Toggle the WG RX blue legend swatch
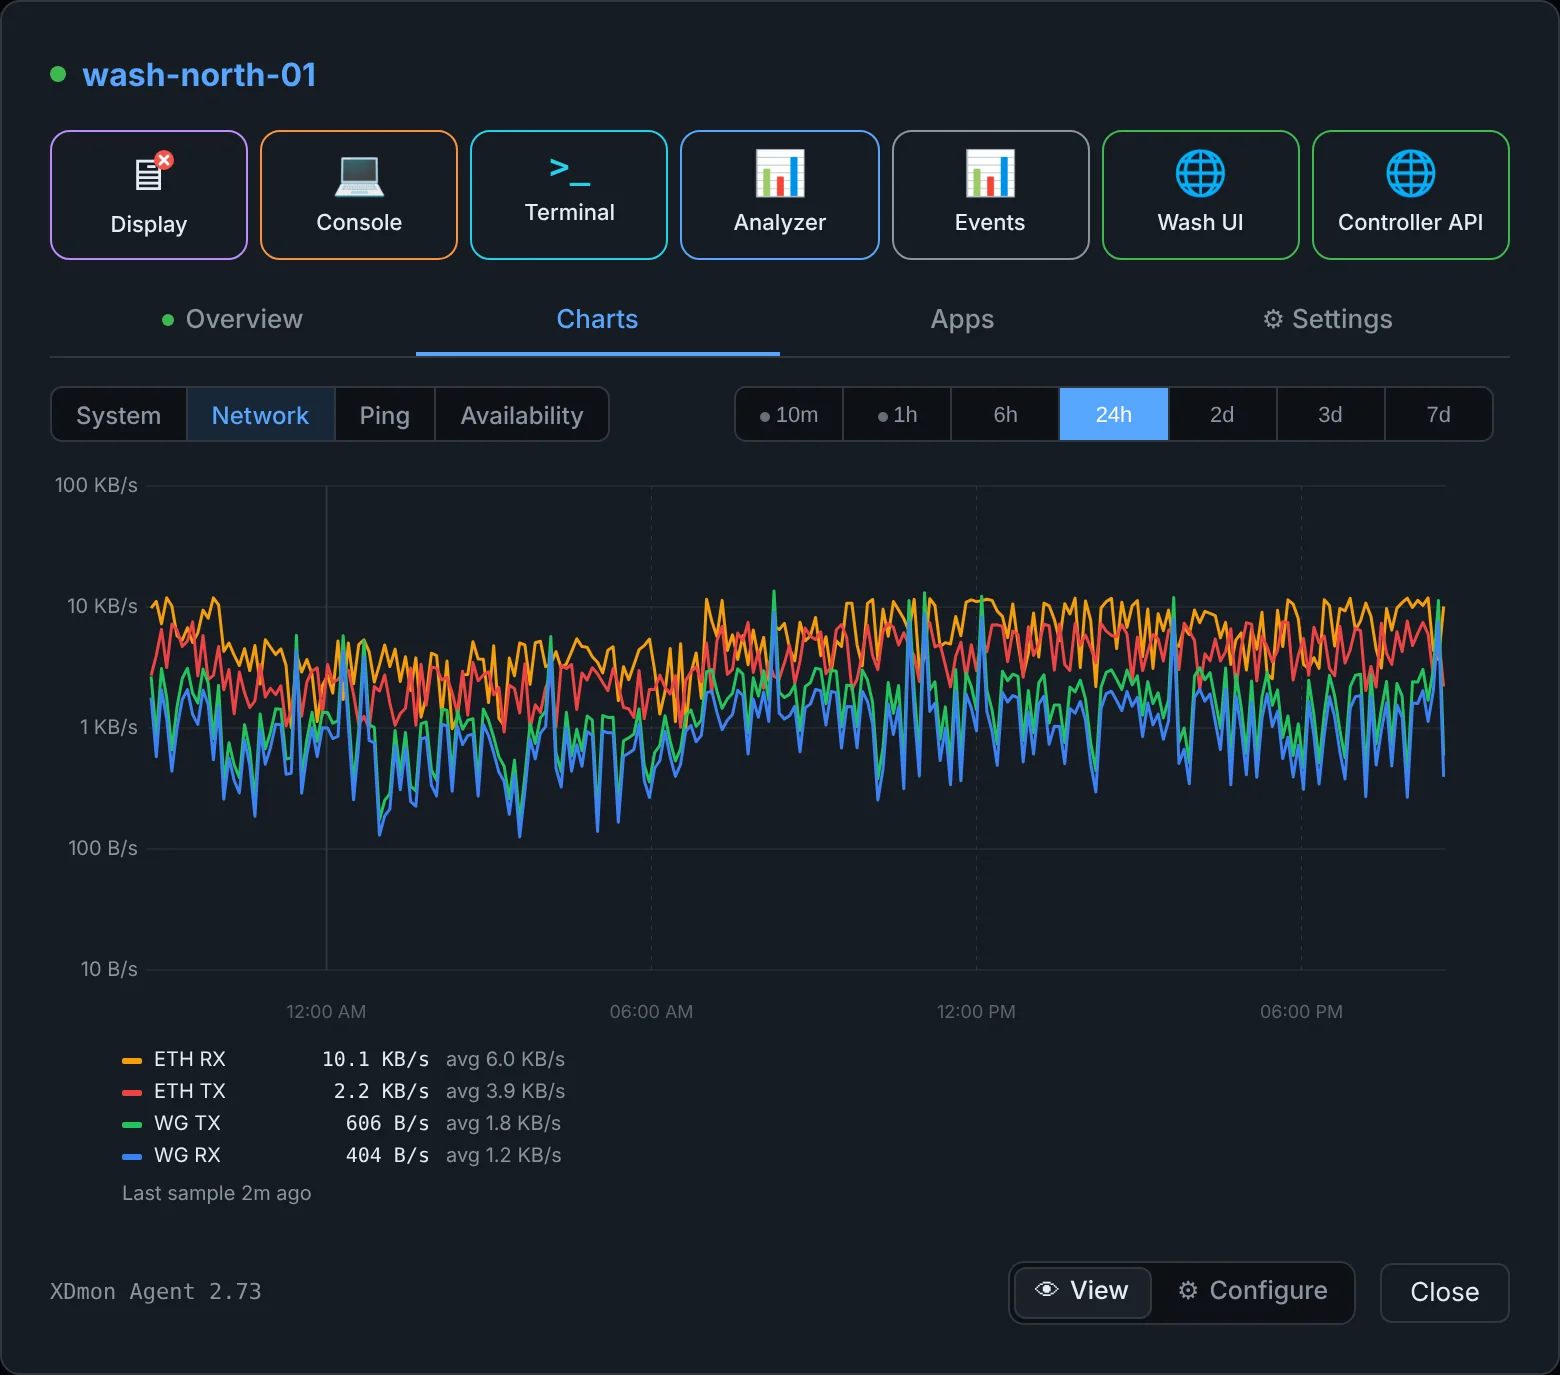This screenshot has width=1560, height=1375. click(x=132, y=1156)
